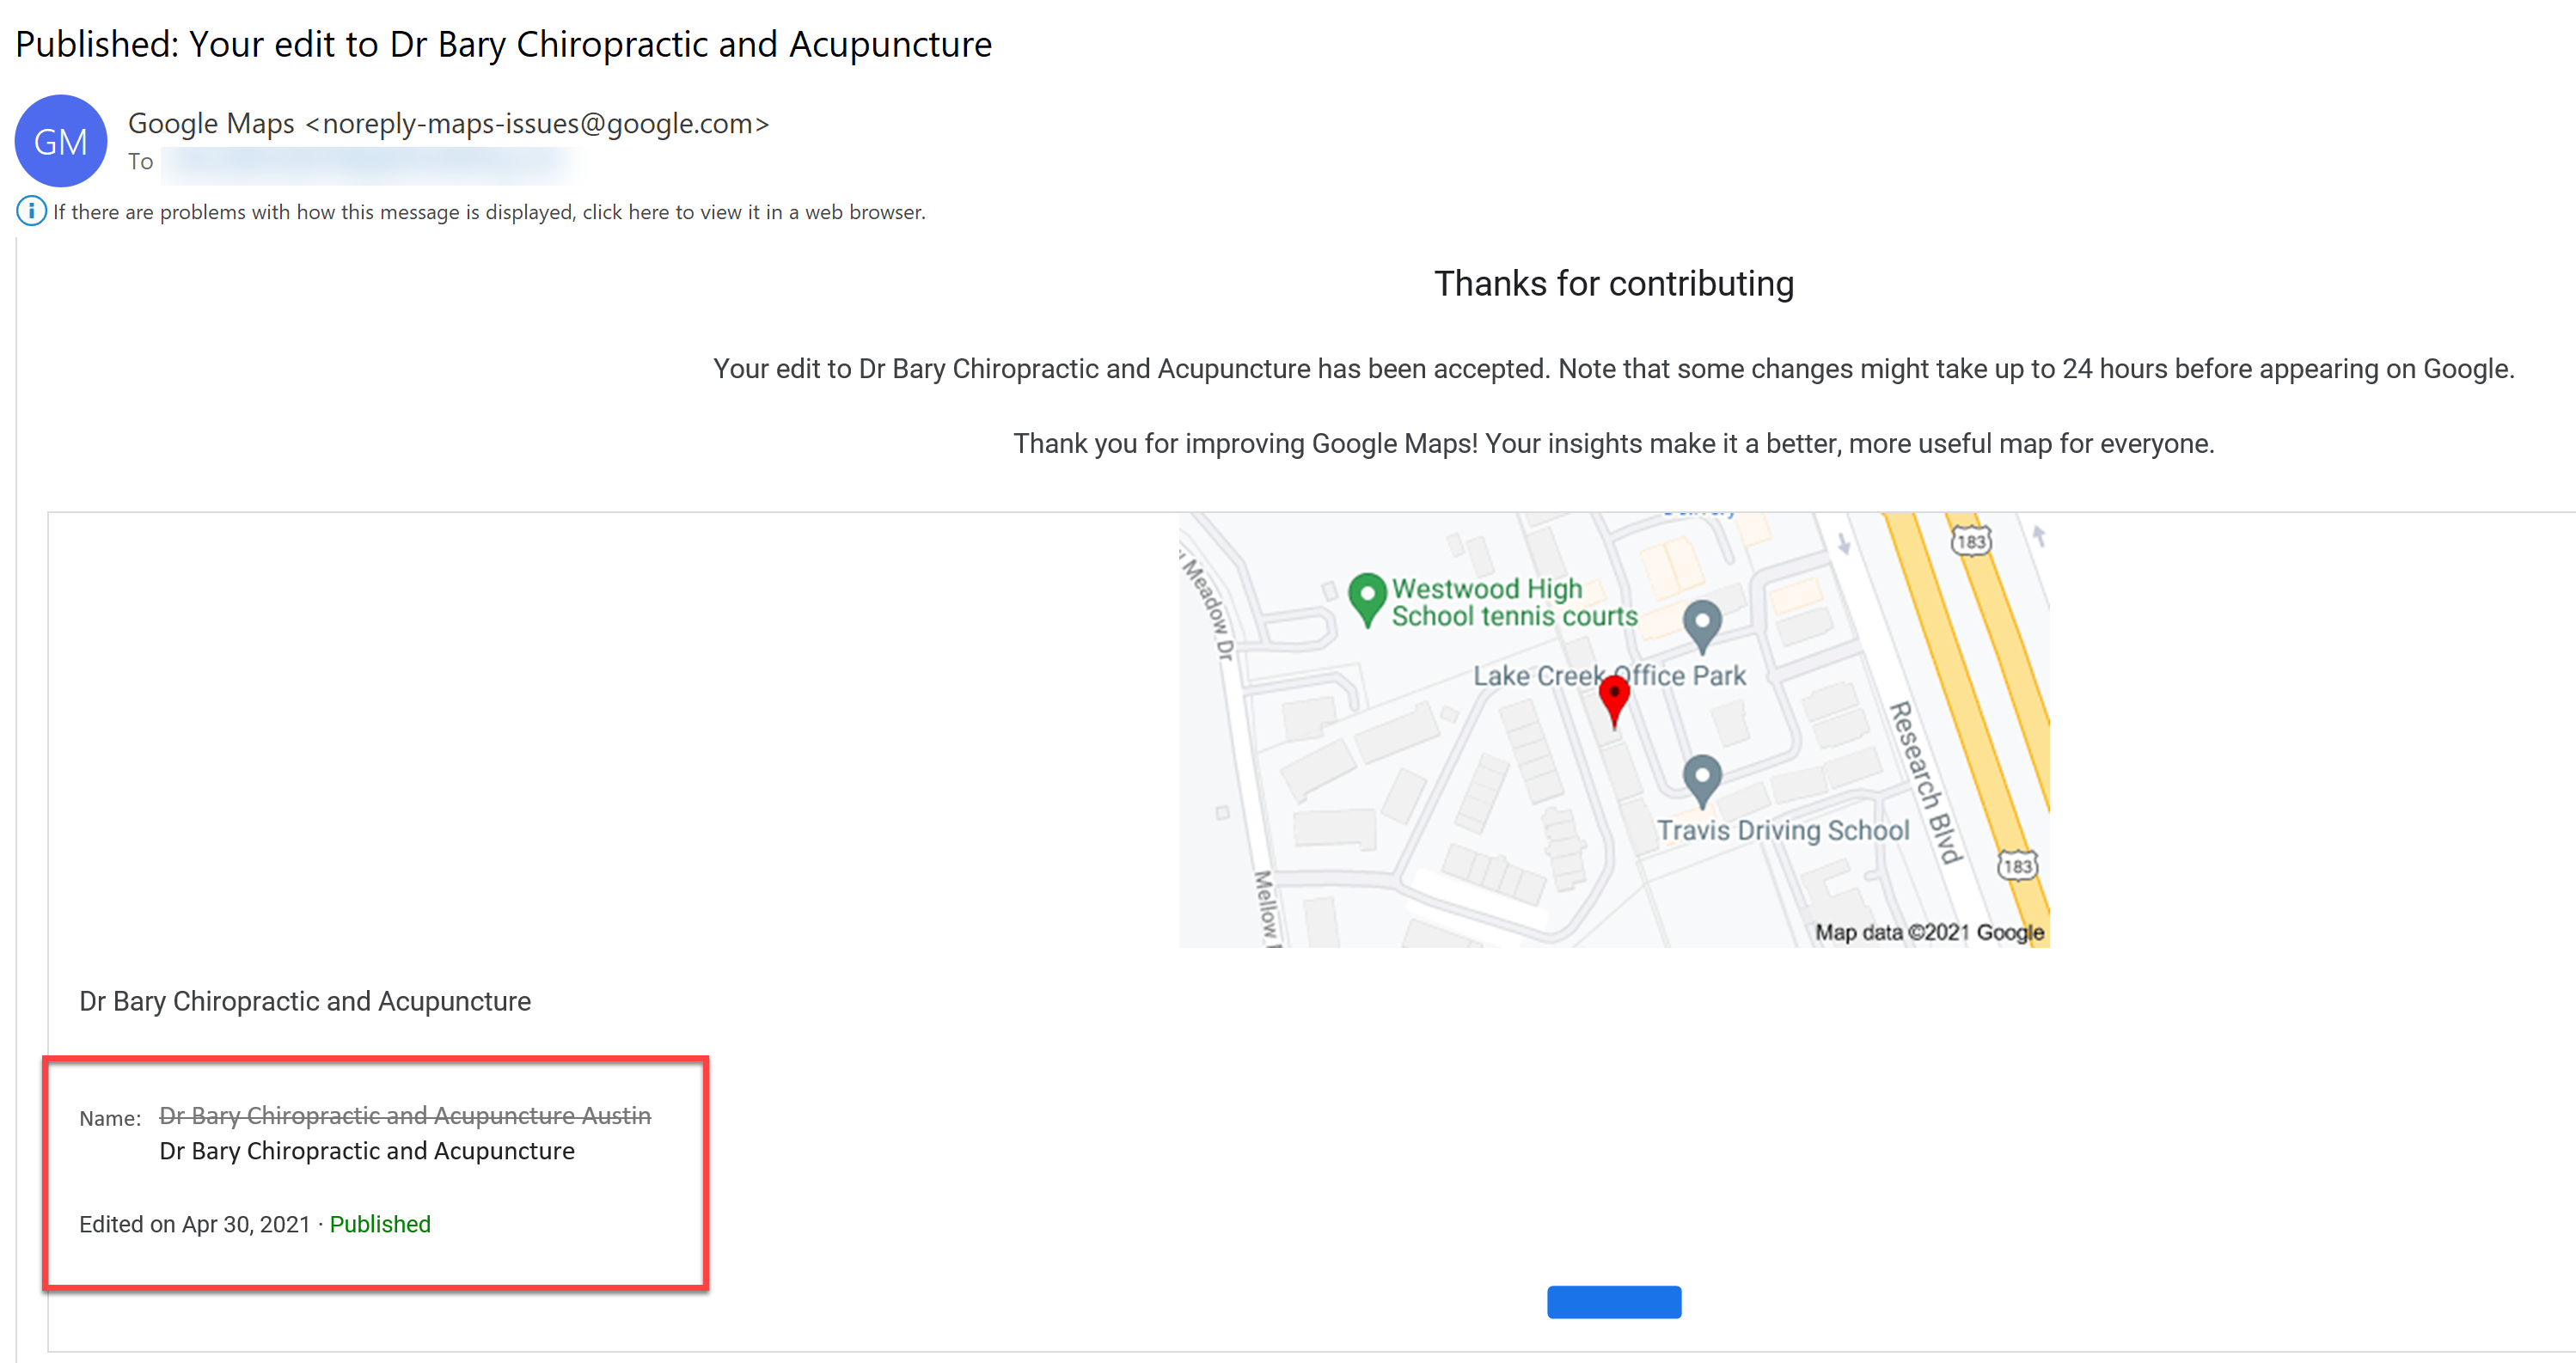Click the Travis Driving School map label
Screen dimensions: 2576x1363
(x=1783, y=830)
